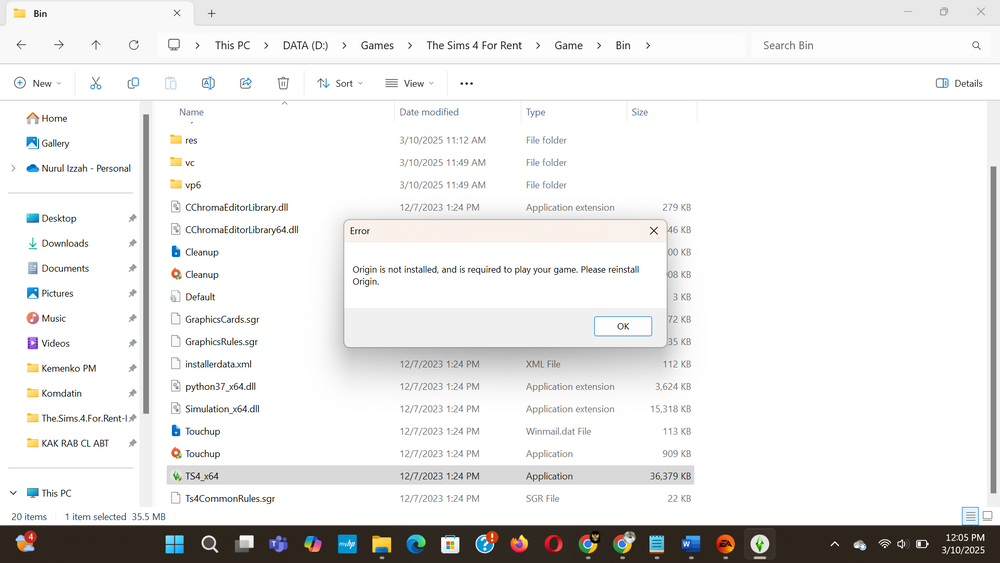Switch to large thumbnails view icon

pyautogui.click(x=987, y=516)
